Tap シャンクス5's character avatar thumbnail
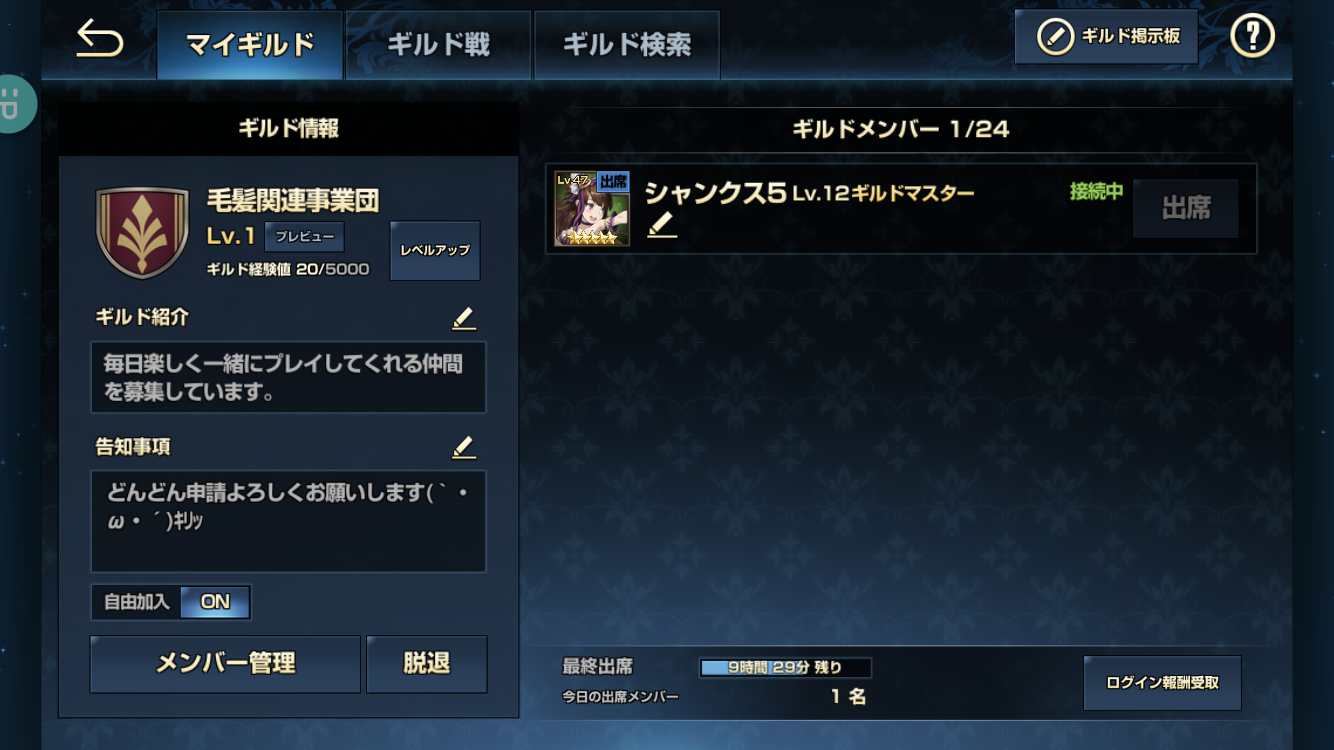1334x750 pixels. (x=592, y=209)
